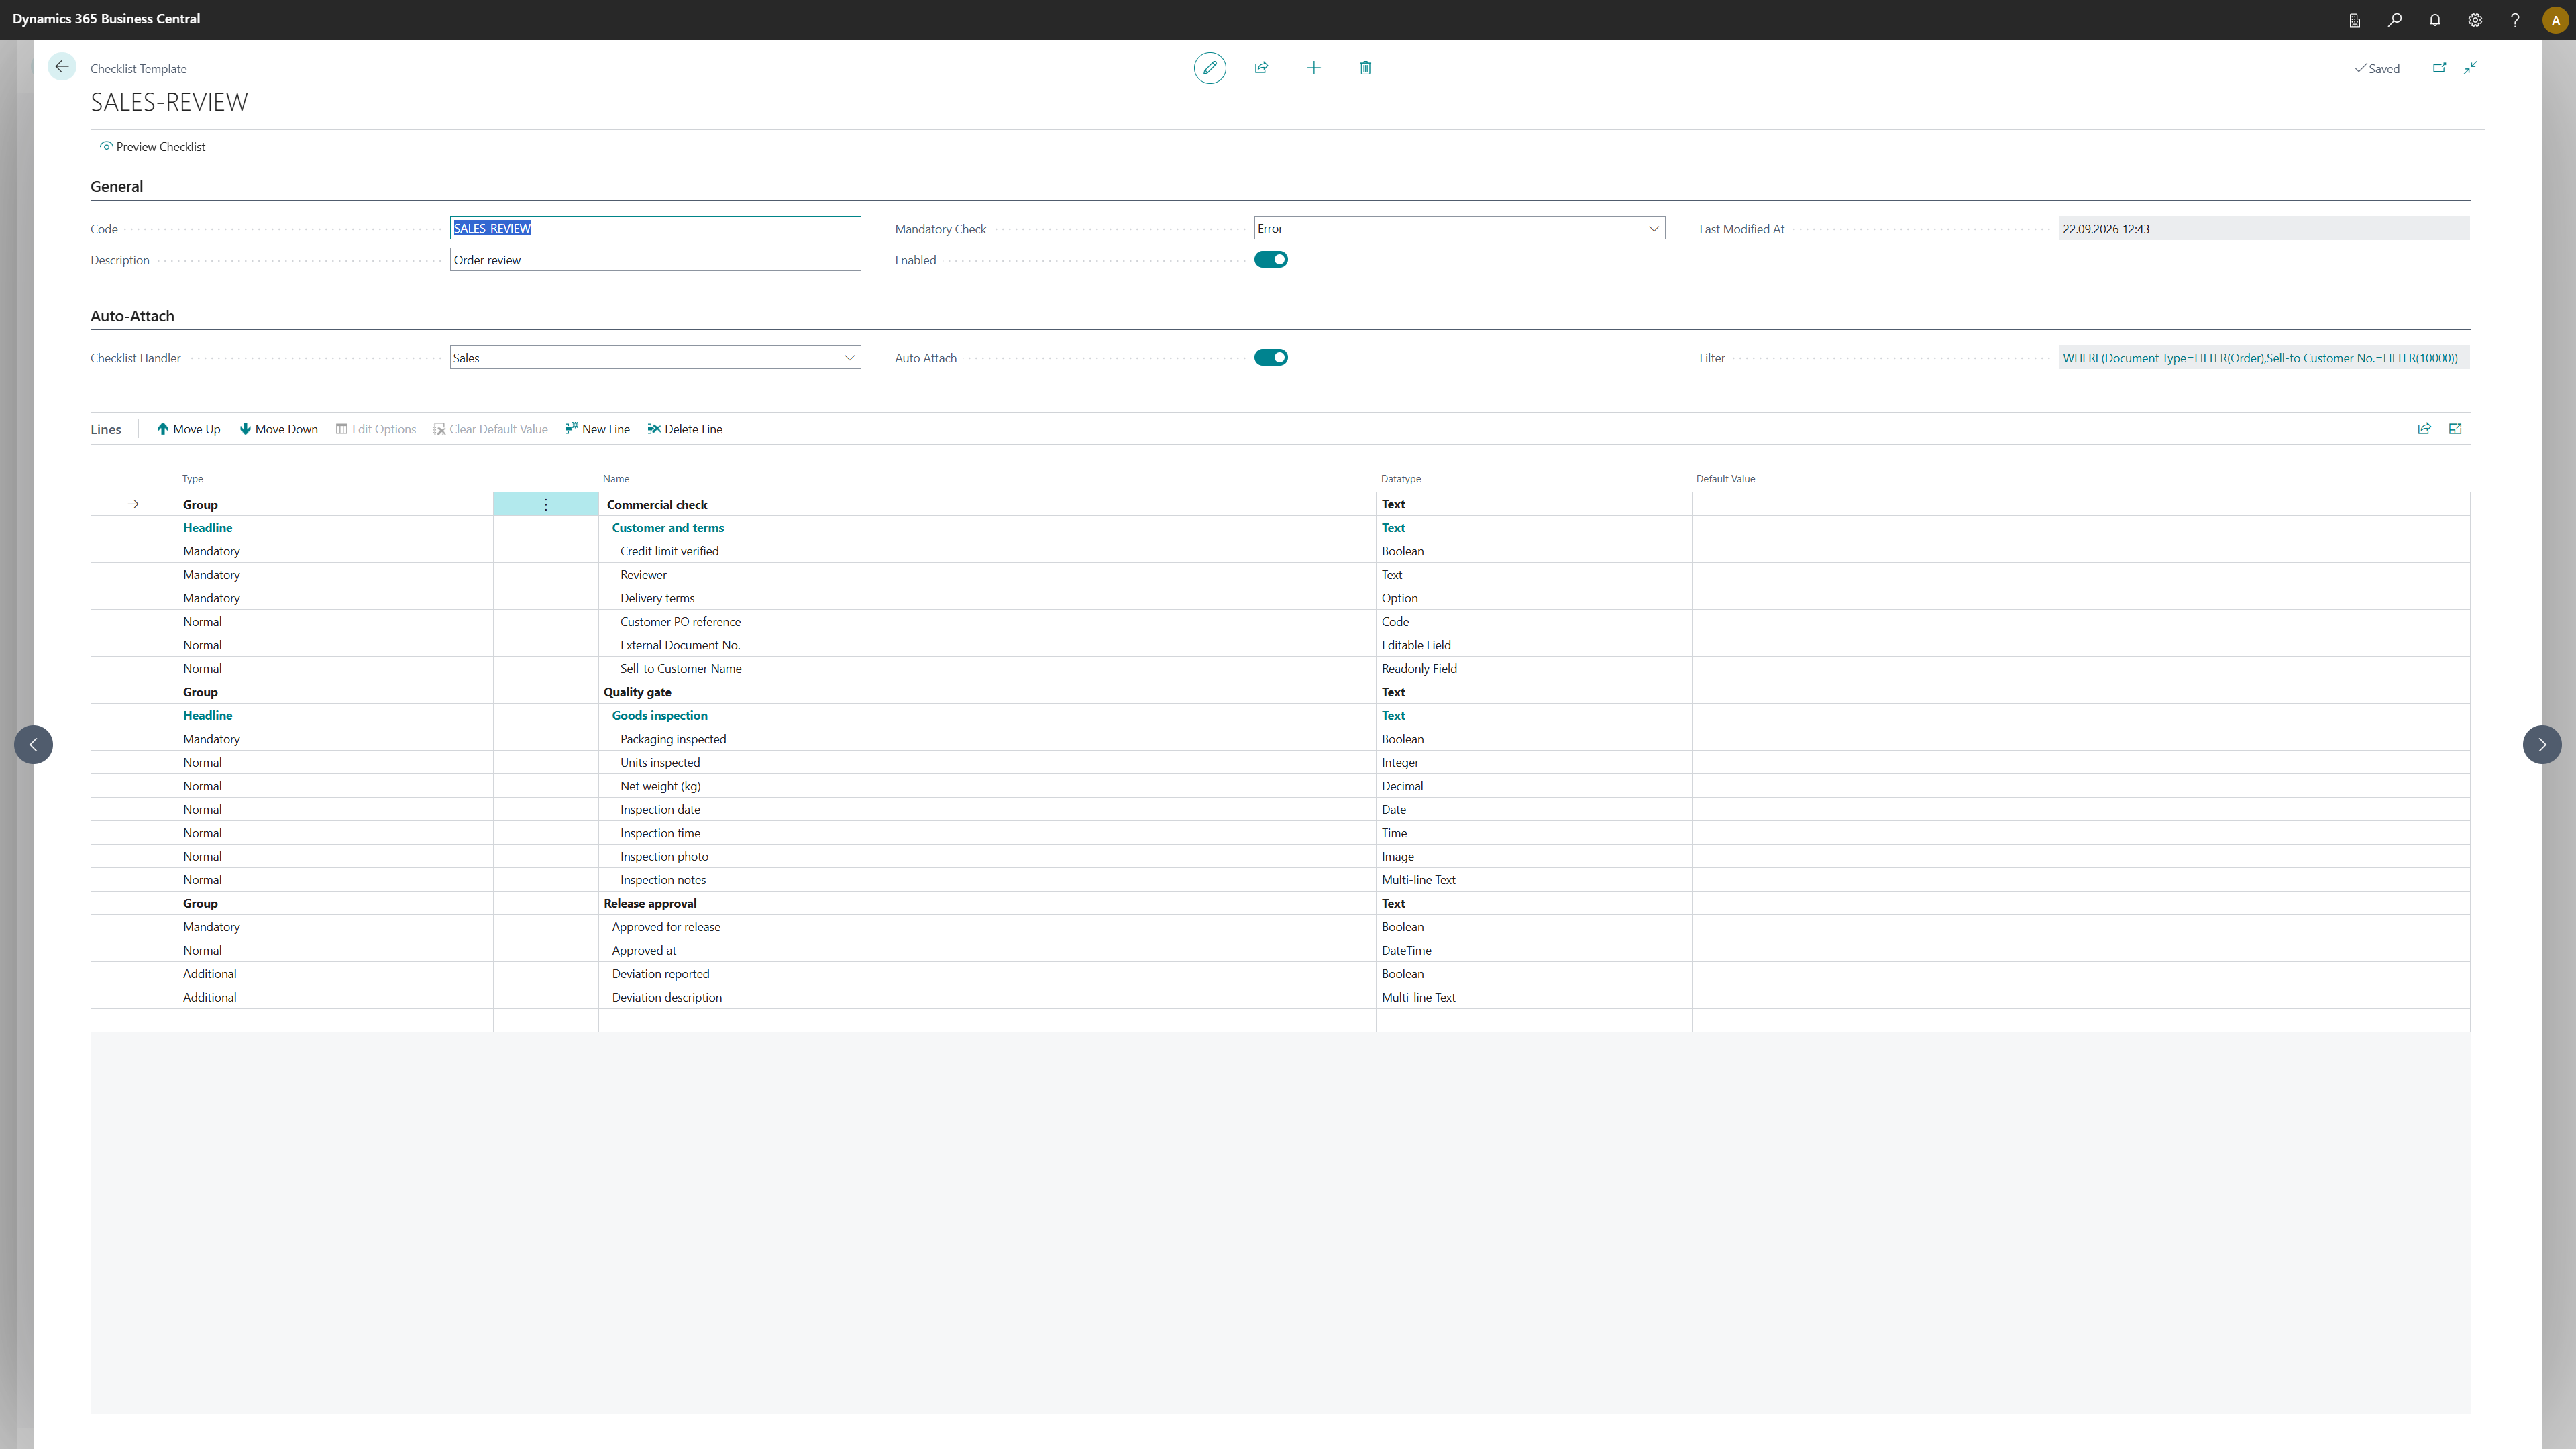Click the Code input field

(x=655, y=229)
